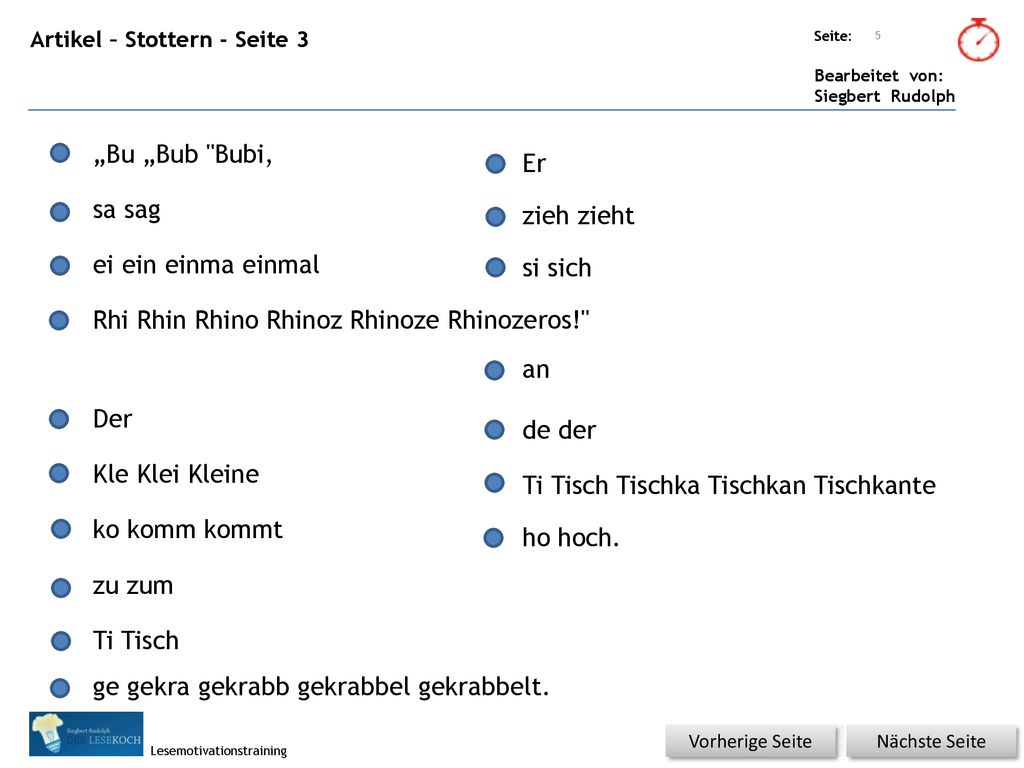
Task: Click the heading 'Artikel – Stottern – Seite 3'
Action: coord(169,39)
